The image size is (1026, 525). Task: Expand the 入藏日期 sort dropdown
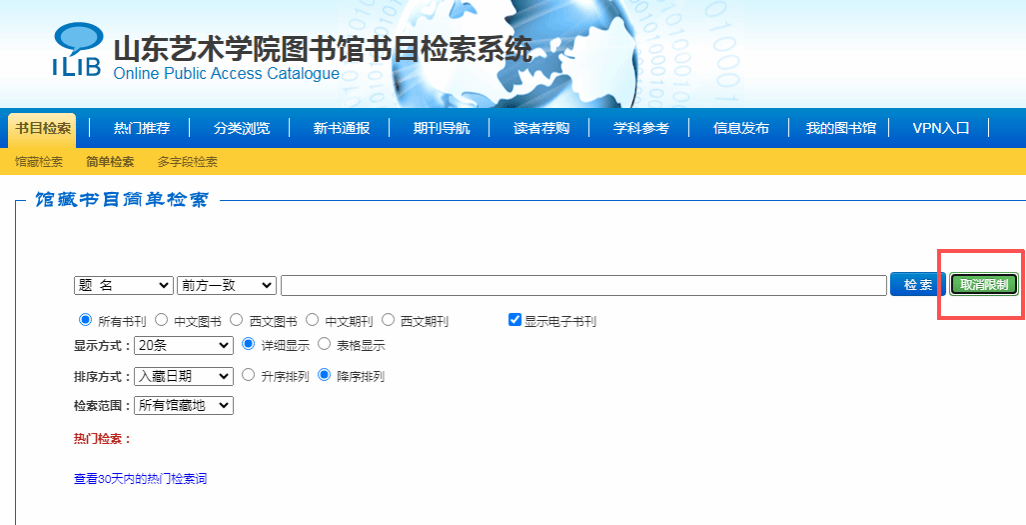pos(183,376)
